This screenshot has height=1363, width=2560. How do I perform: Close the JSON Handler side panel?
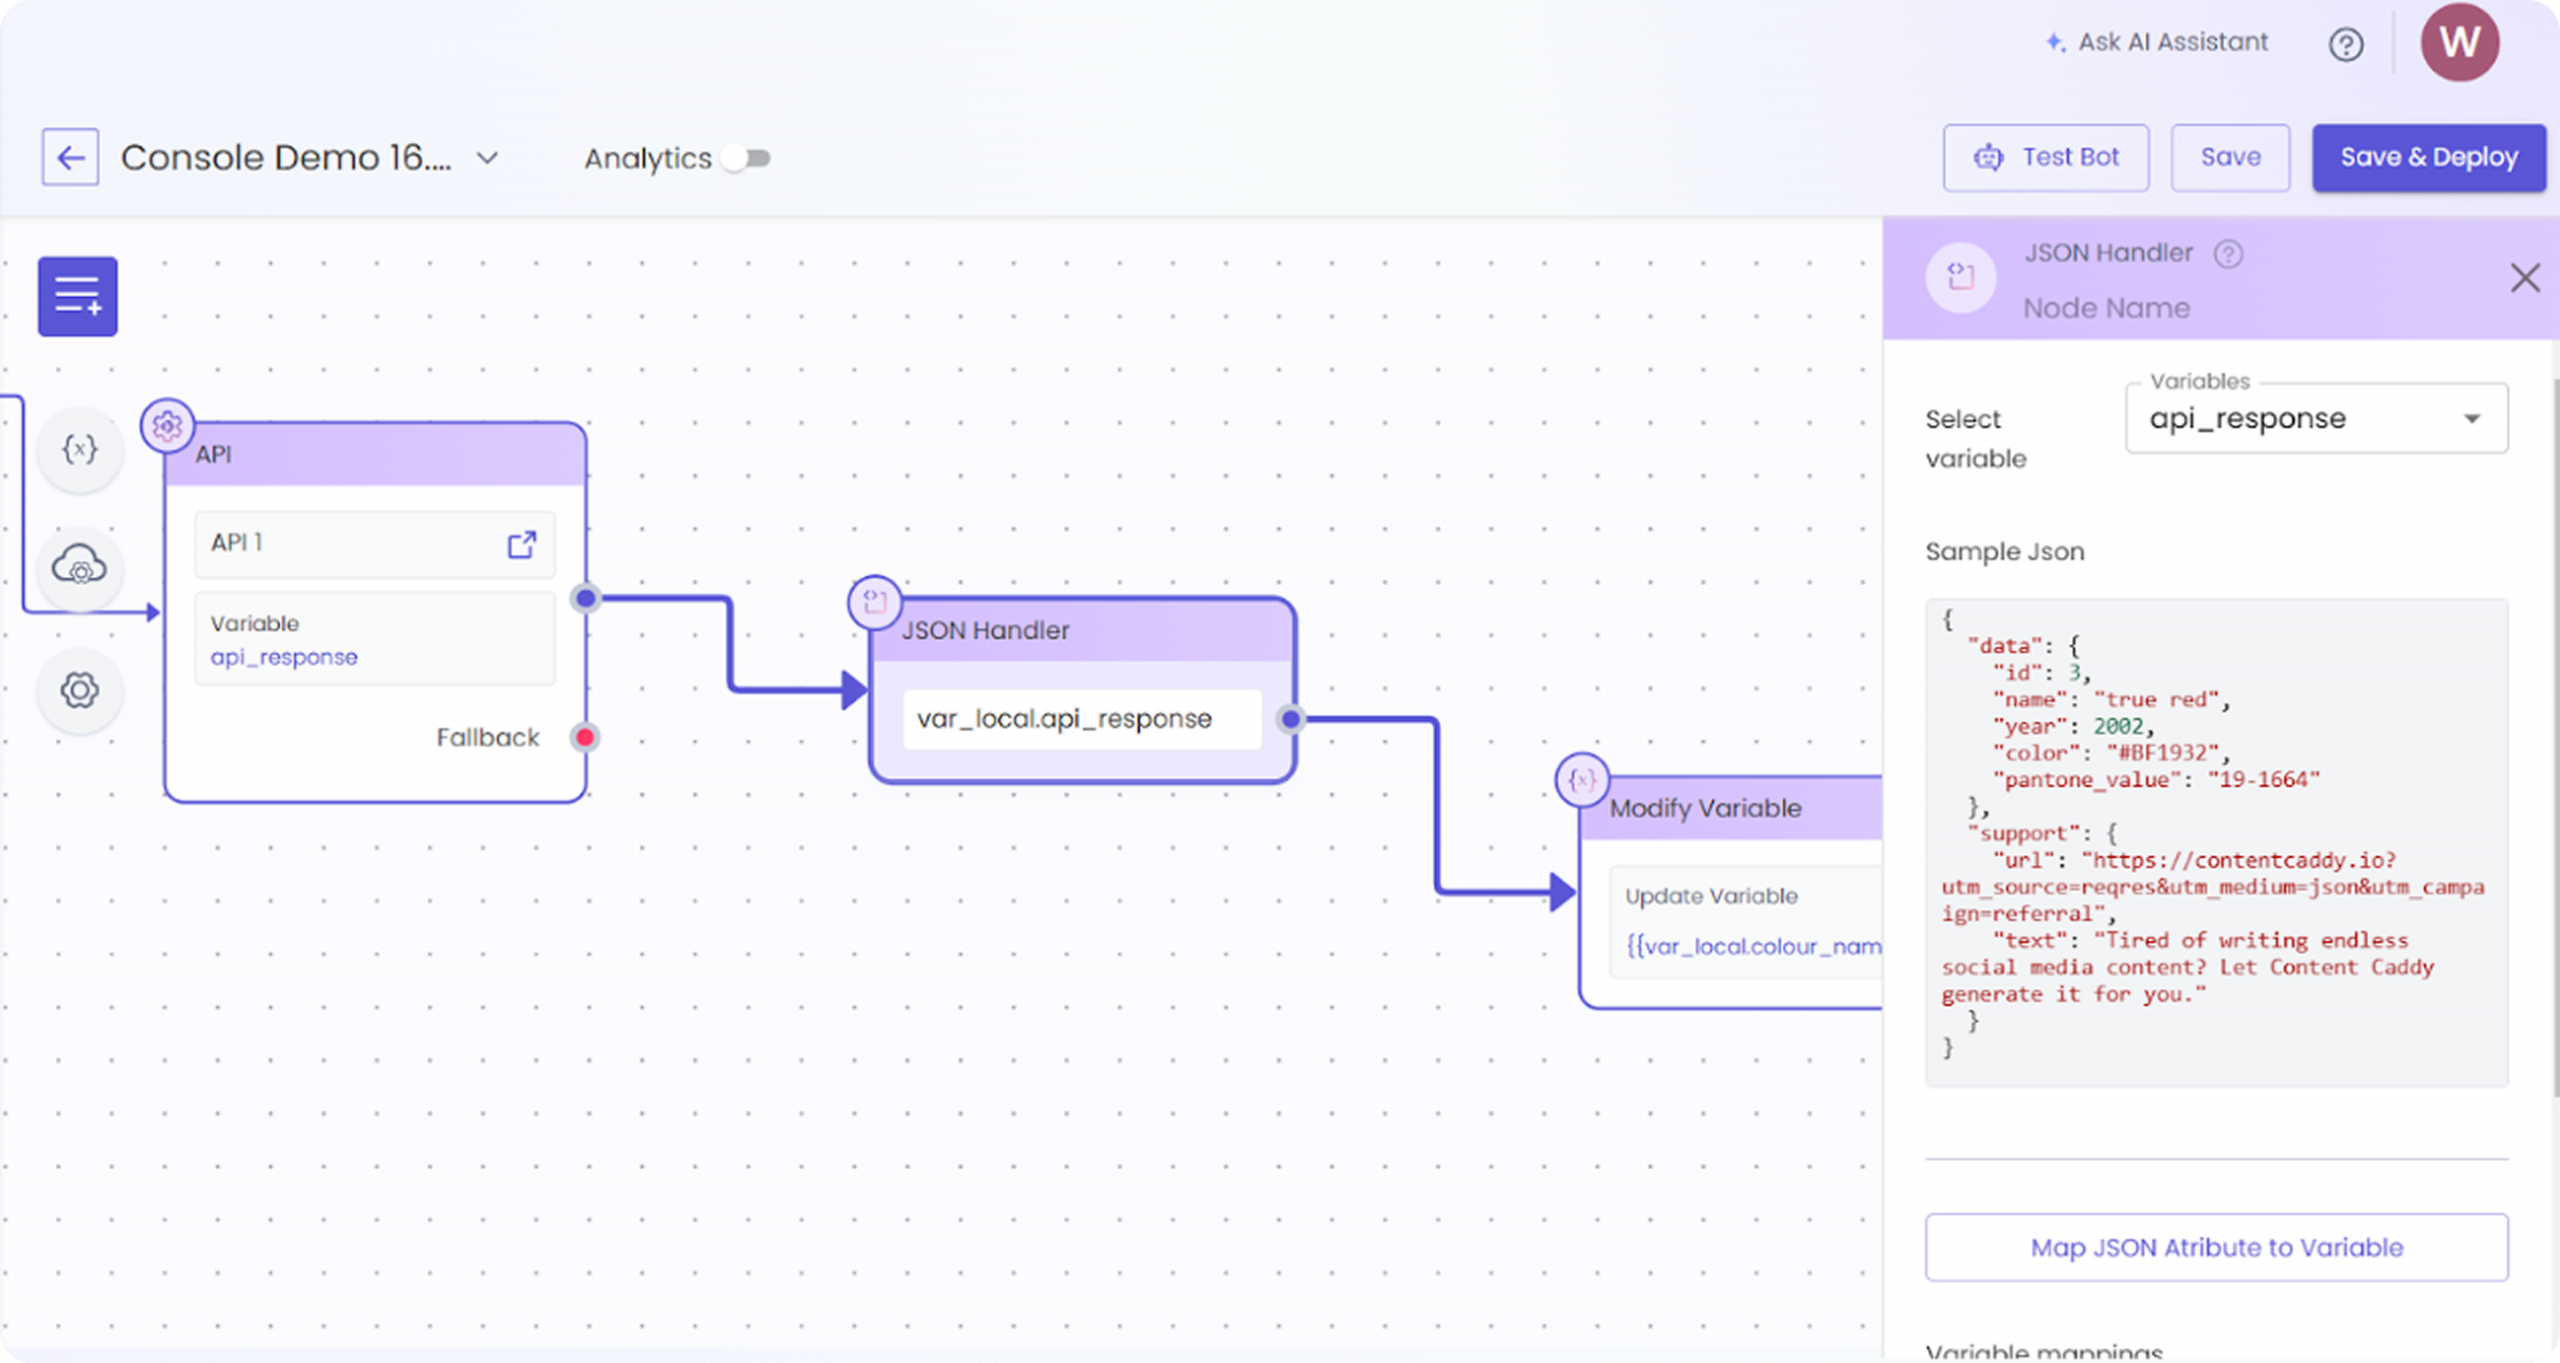pos(2525,278)
